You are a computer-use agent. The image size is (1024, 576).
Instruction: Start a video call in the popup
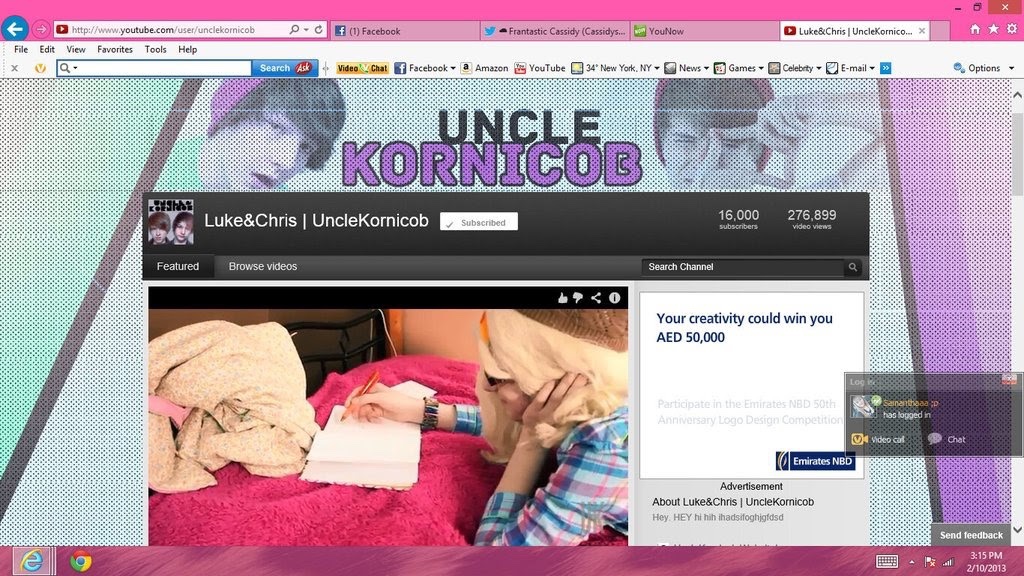(878, 440)
